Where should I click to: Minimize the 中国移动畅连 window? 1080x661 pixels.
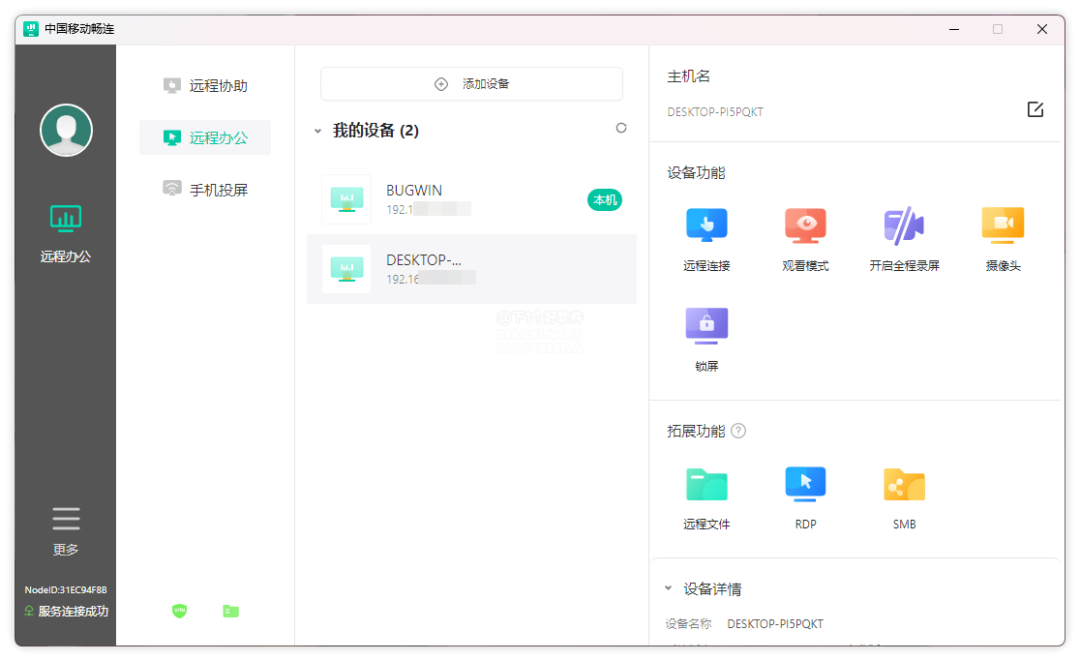954,29
